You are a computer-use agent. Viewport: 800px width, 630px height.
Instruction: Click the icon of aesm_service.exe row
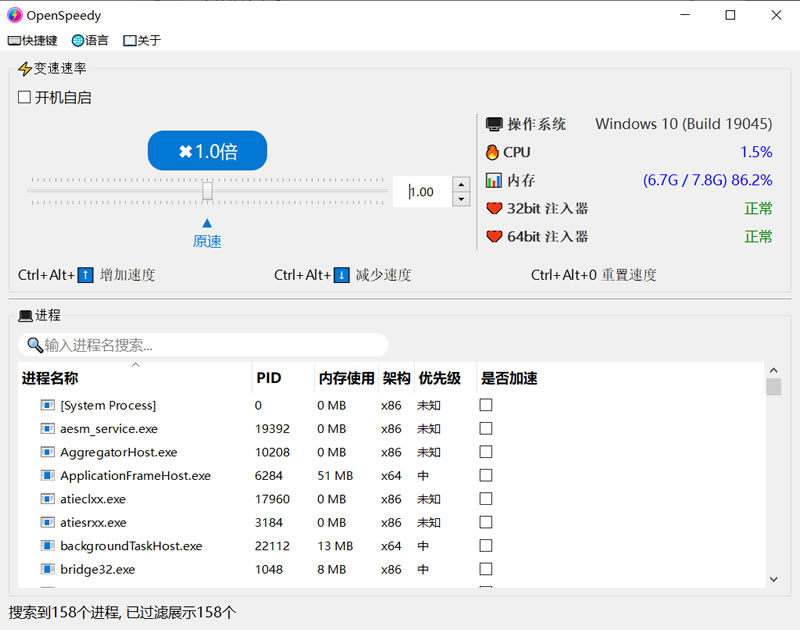point(47,429)
